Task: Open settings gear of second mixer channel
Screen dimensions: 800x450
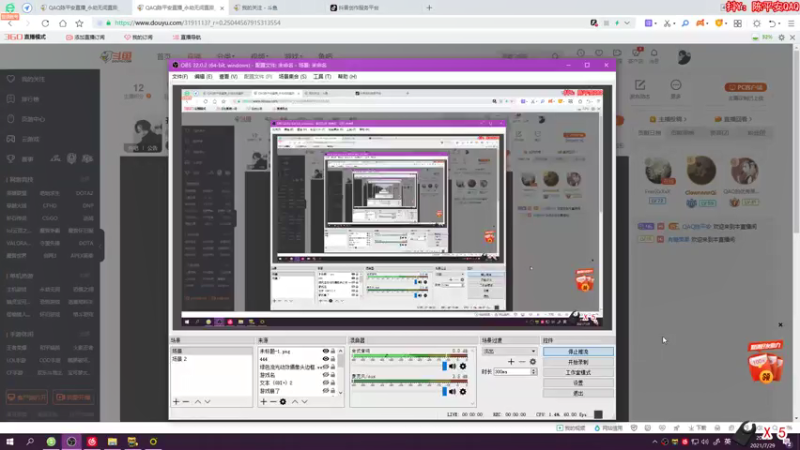Action: tap(463, 392)
